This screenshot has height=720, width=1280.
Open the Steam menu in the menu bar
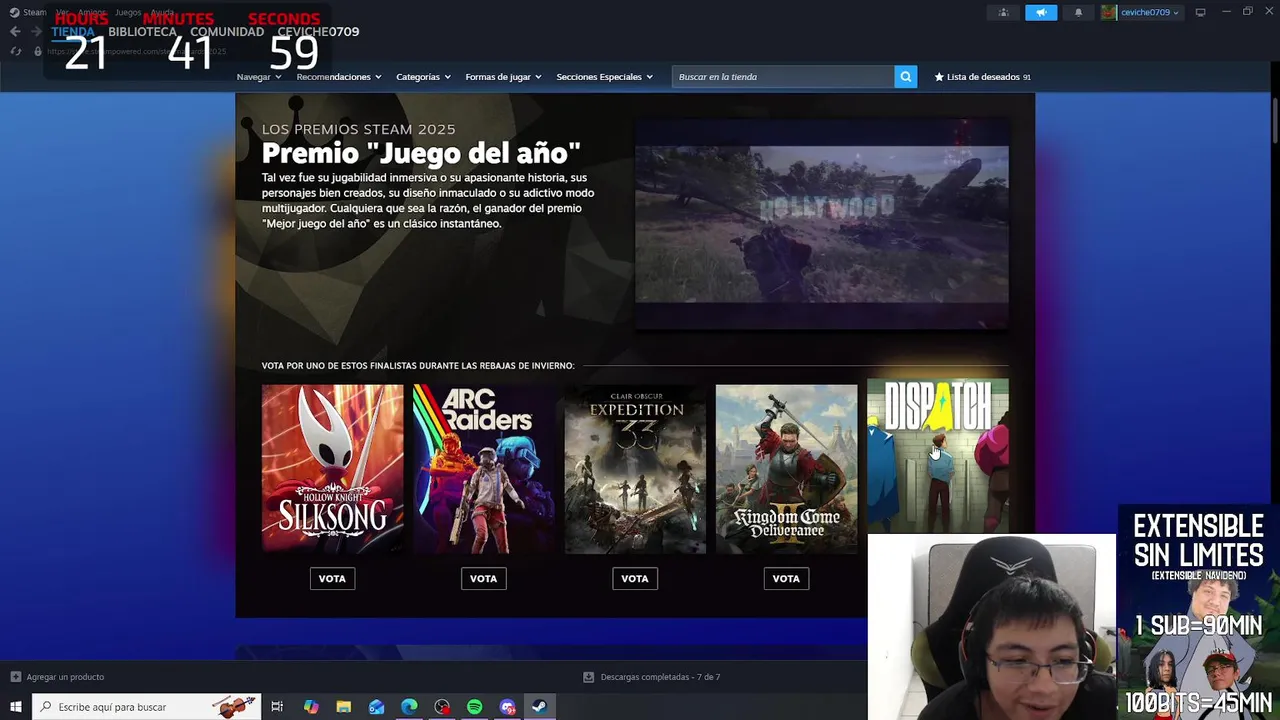point(35,12)
